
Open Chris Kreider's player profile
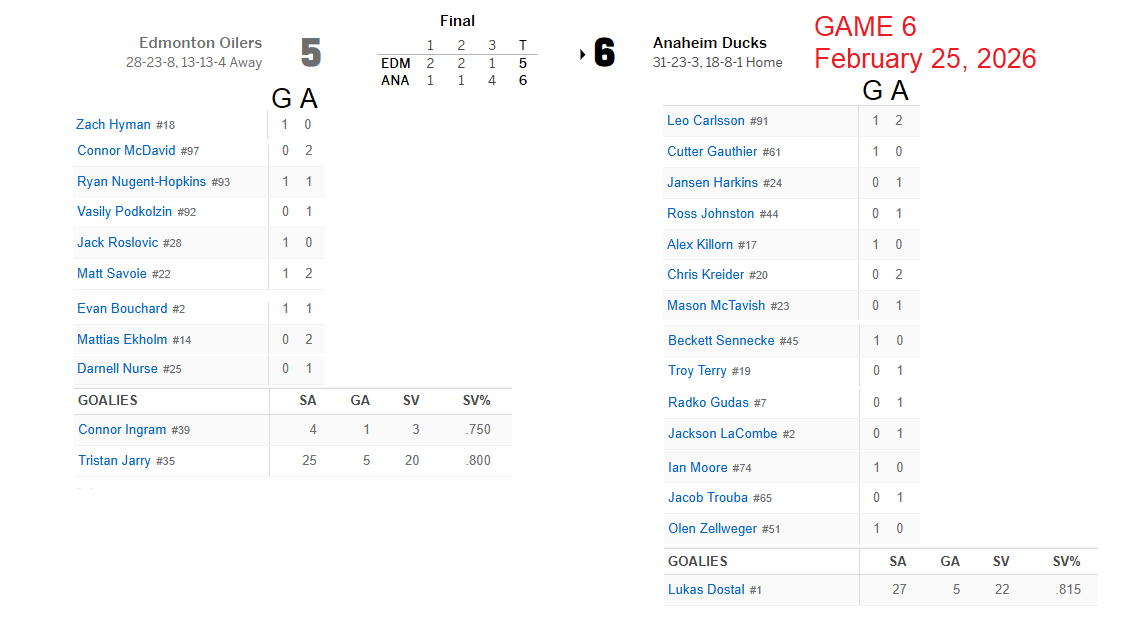pos(706,275)
